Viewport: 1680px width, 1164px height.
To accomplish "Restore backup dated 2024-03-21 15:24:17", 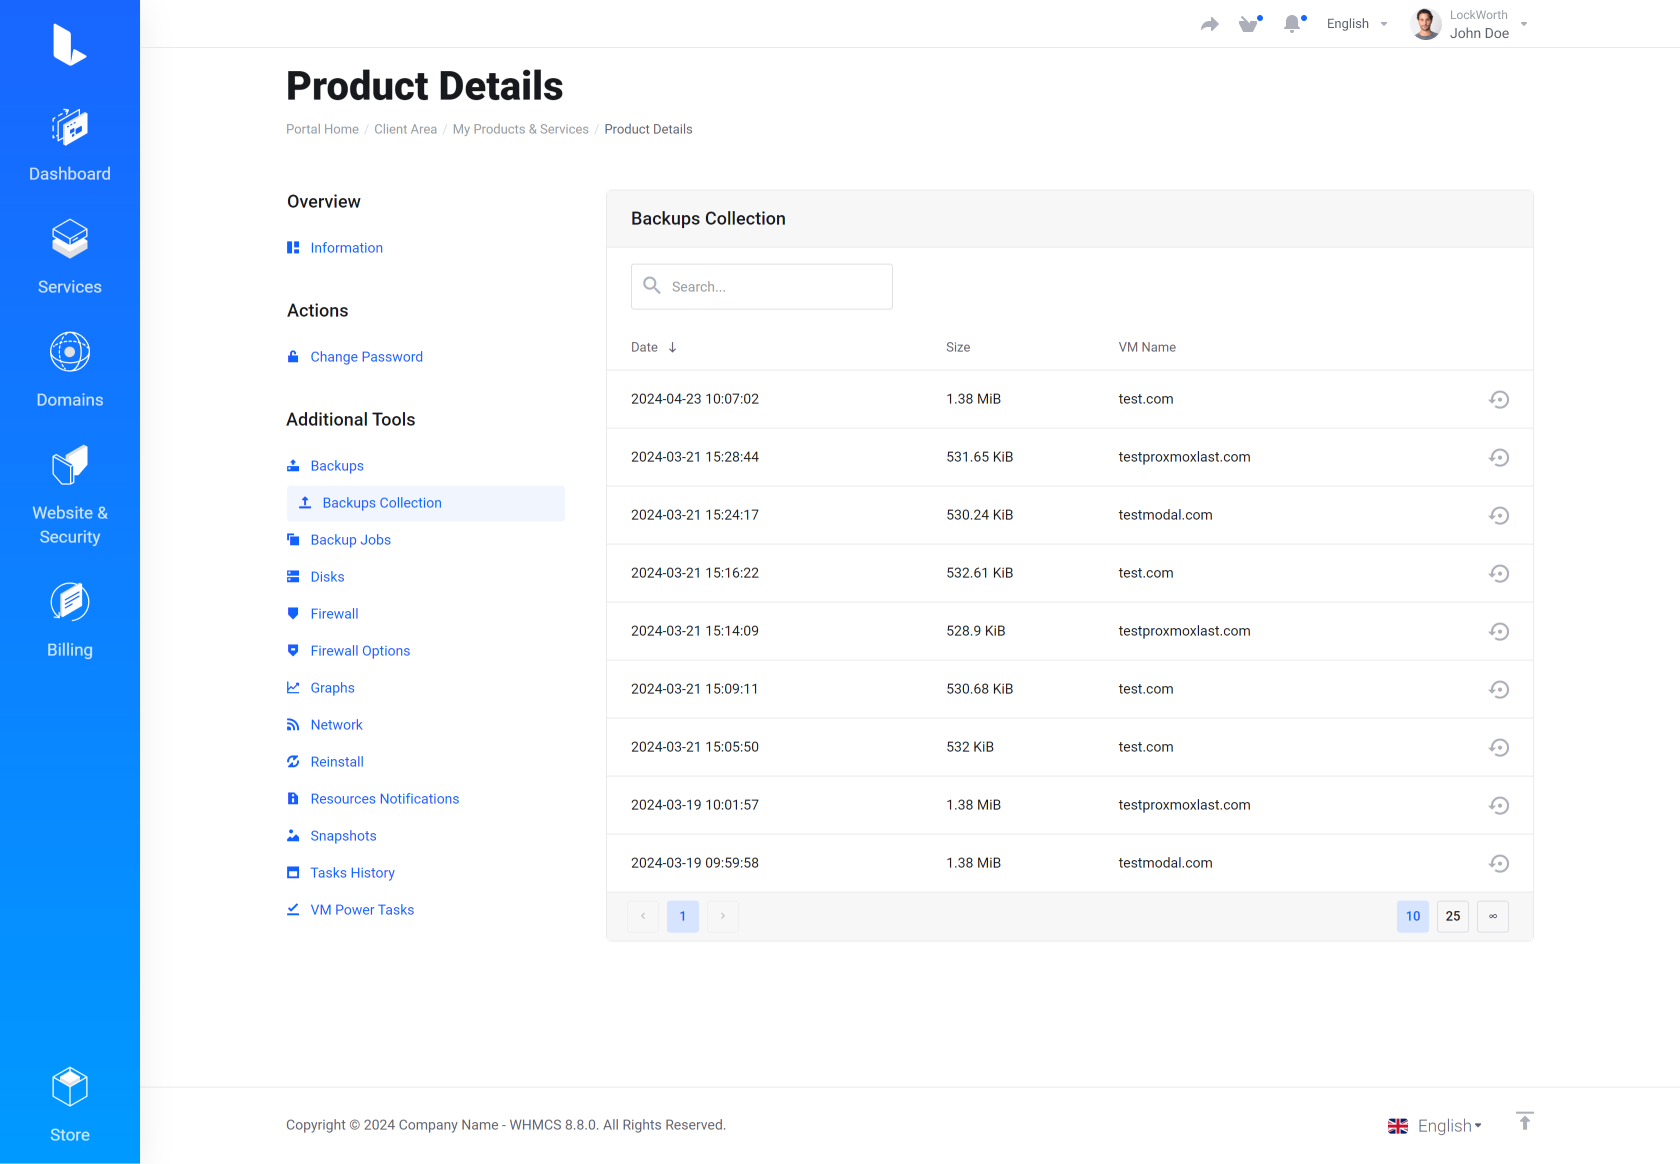I will (x=1499, y=515).
